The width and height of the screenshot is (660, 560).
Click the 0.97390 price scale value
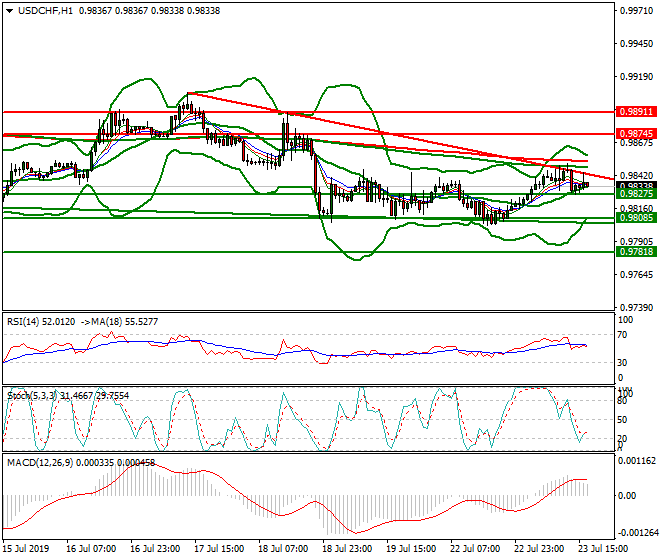636,307
